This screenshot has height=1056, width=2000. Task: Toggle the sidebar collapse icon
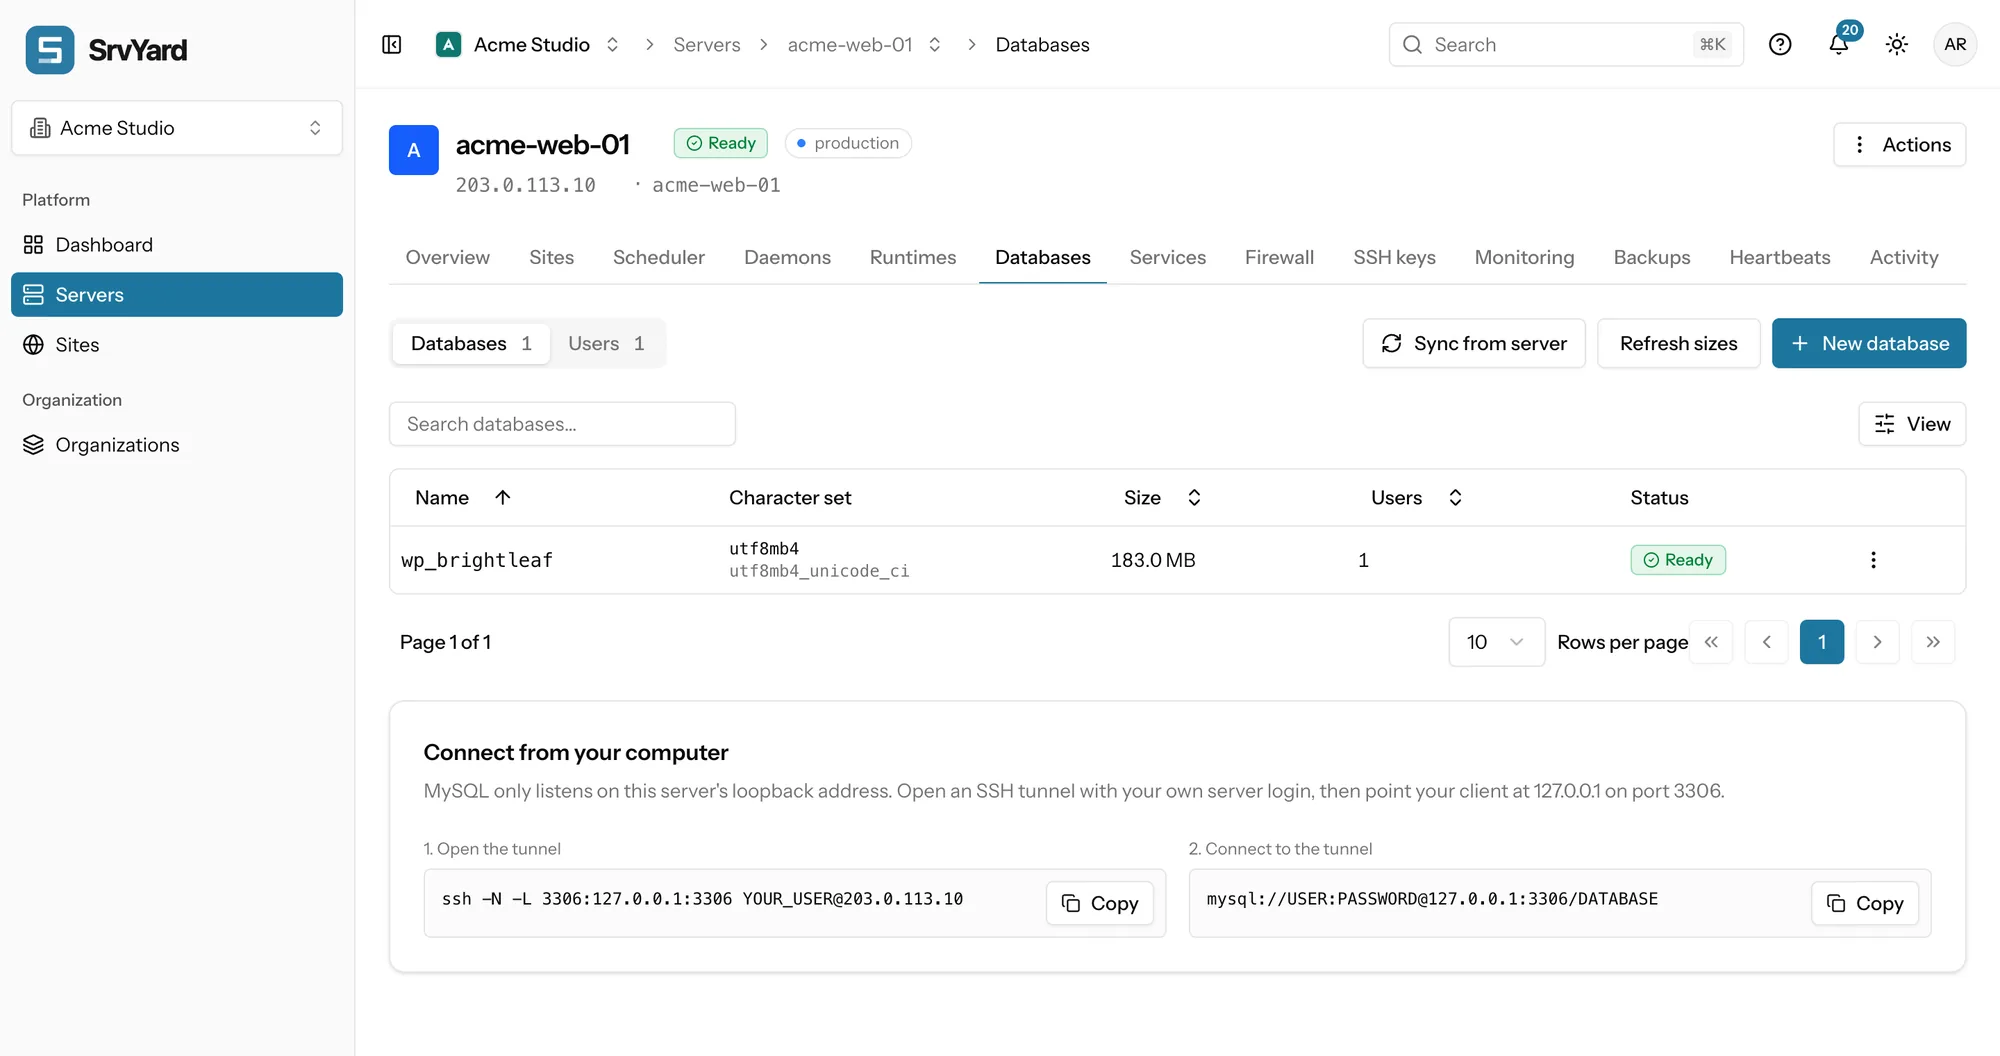(392, 45)
